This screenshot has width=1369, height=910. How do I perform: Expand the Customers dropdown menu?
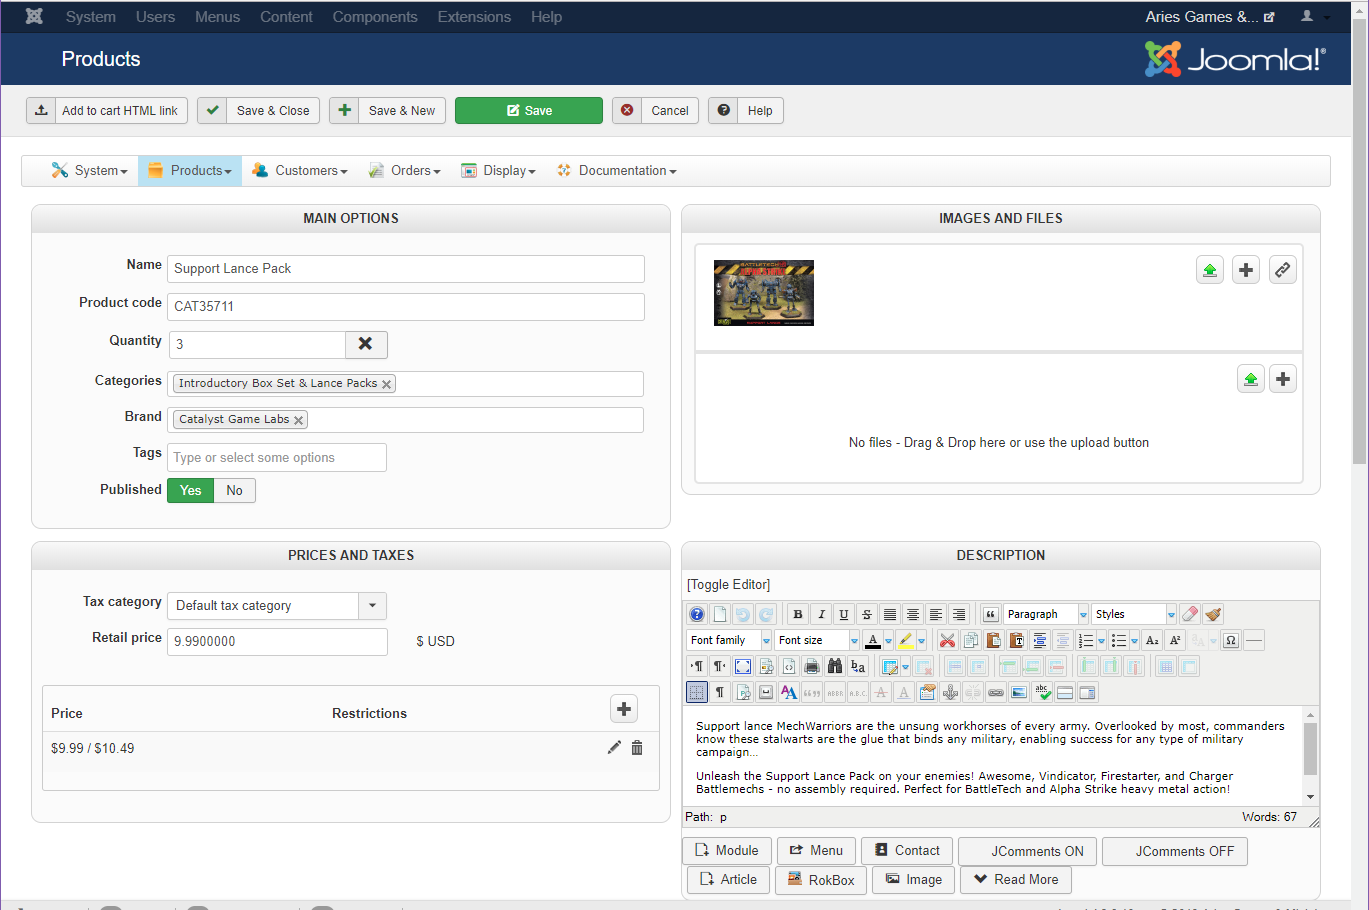point(300,171)
